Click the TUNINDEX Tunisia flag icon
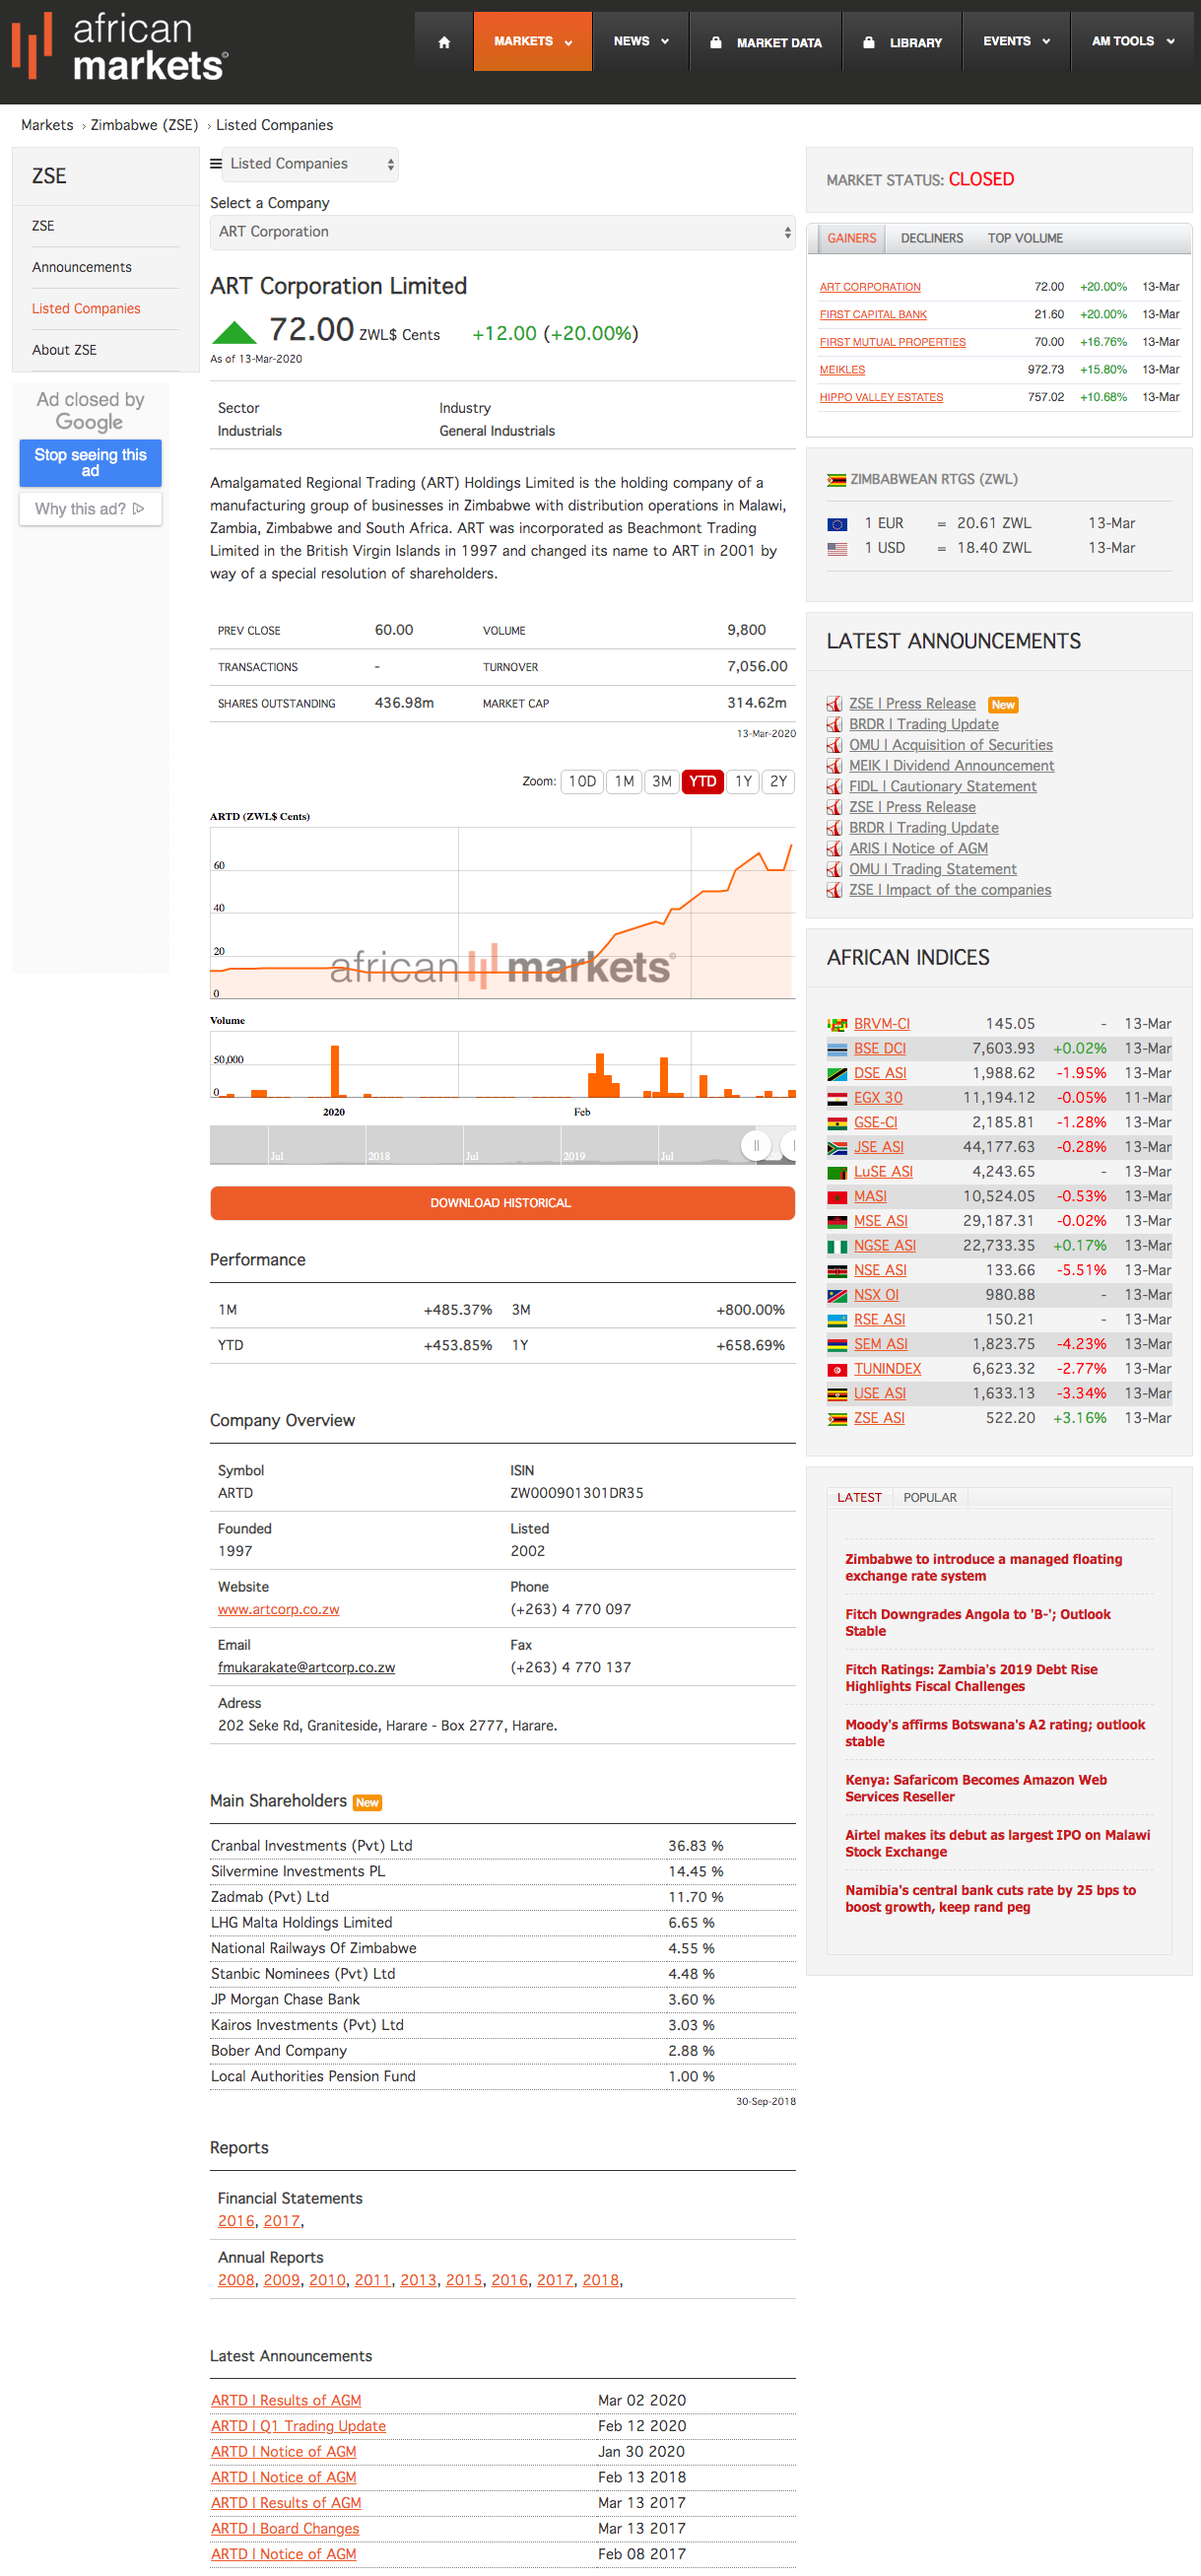The width and height of the screenshot is (1201, 2576). click(837, 1369)
